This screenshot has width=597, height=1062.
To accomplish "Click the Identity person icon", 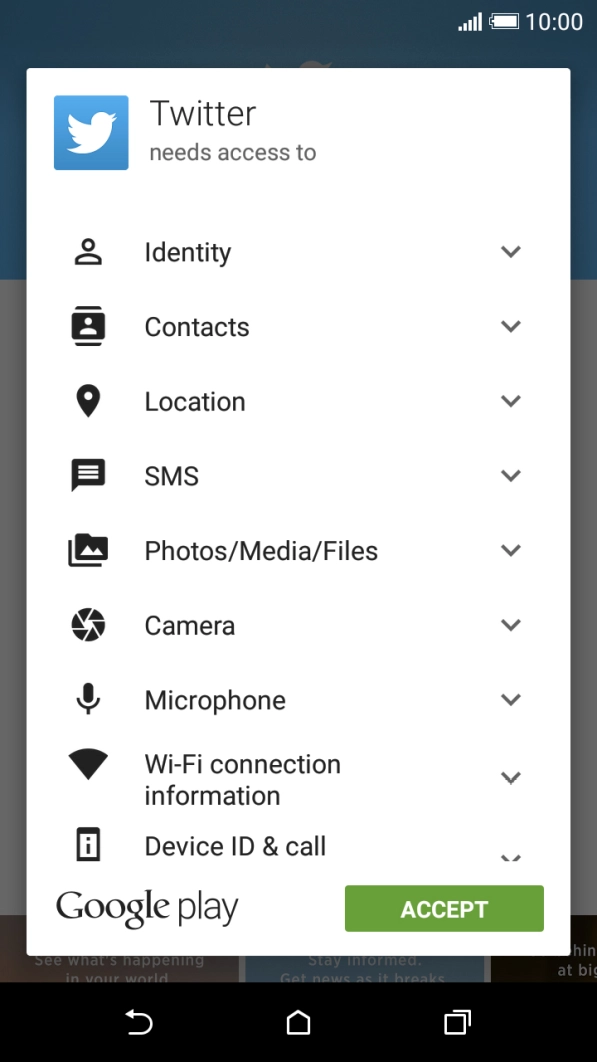I will 88,252.
